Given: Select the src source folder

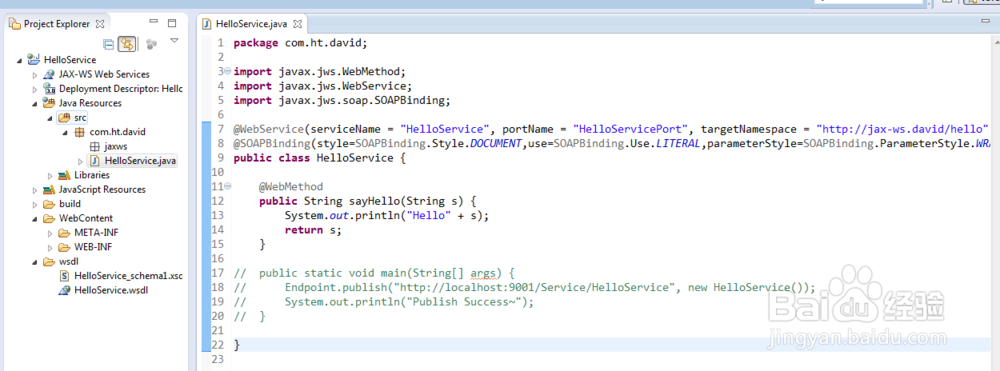Looking at the screenshot, I should pos(80,118).
